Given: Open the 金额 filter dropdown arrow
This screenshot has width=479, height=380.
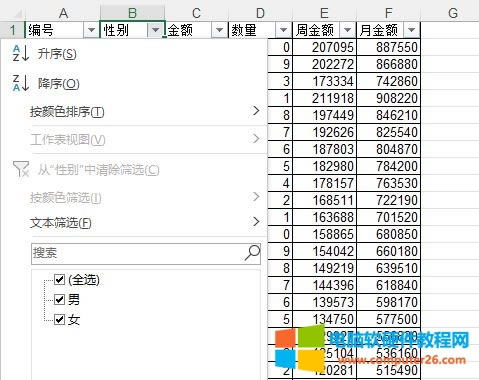Looking at the screenshot, I should pyautogui.click(x=219, y=30).
